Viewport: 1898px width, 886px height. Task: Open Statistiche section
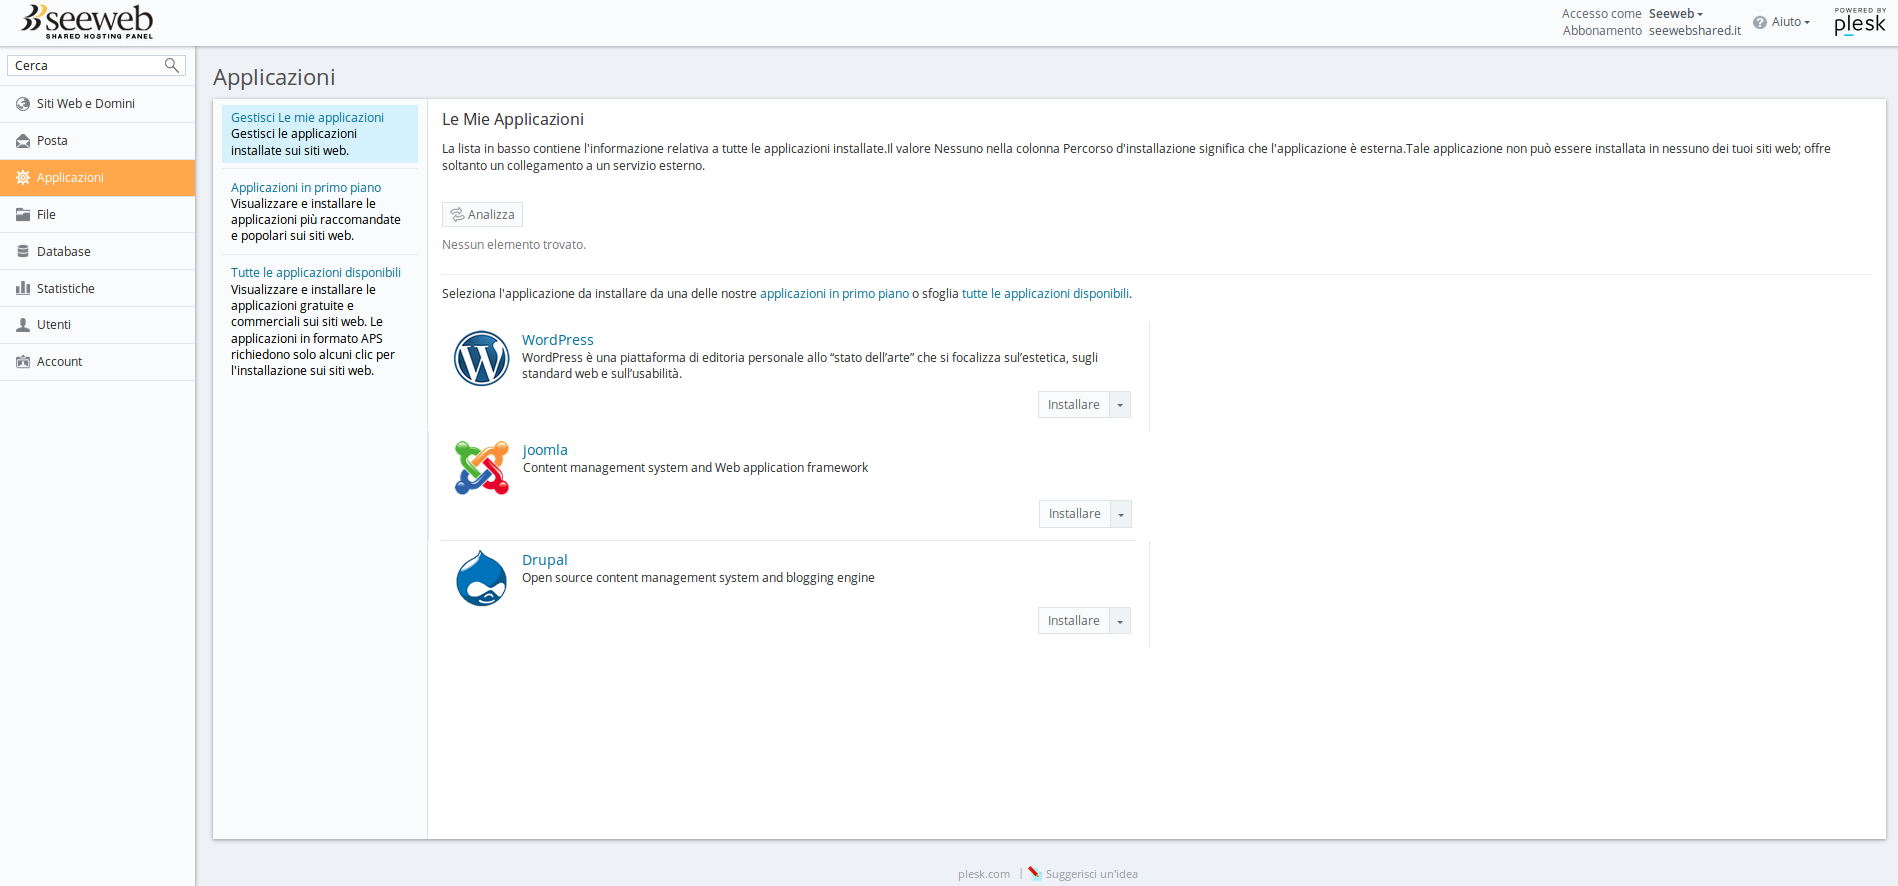pos(98,288)
